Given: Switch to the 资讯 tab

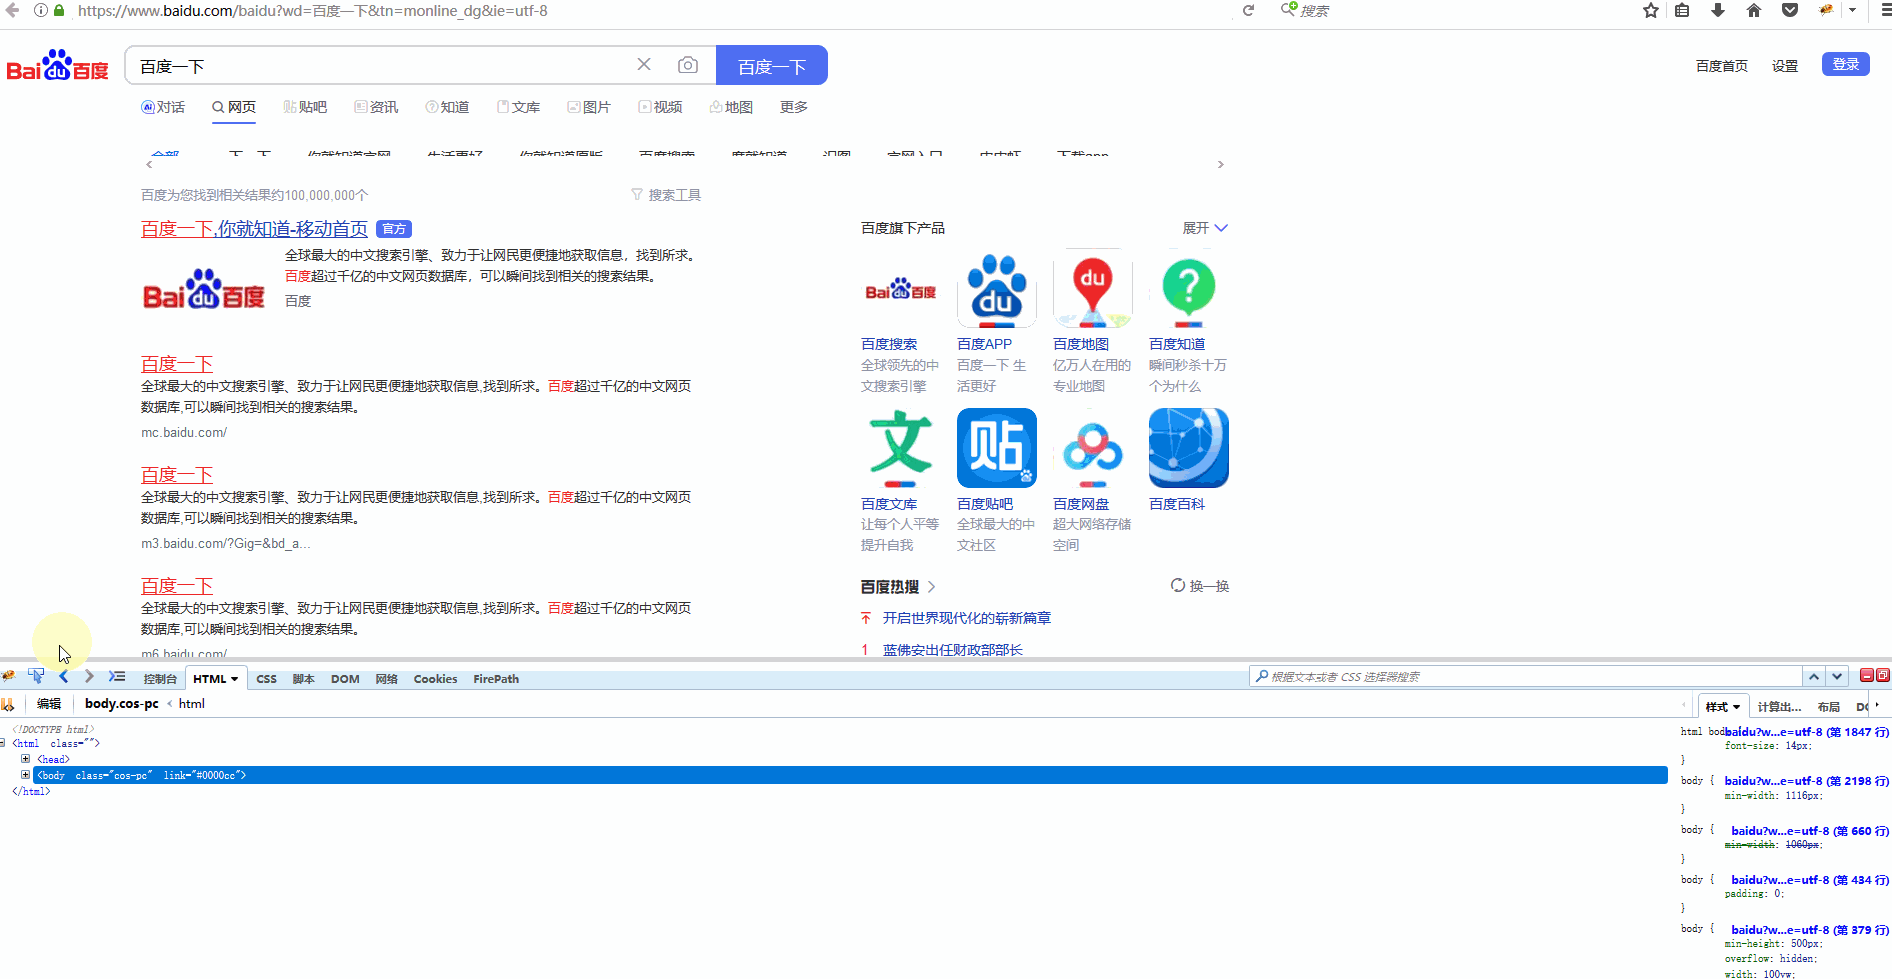Looking at the screenshot, I should tap(376, 107).
